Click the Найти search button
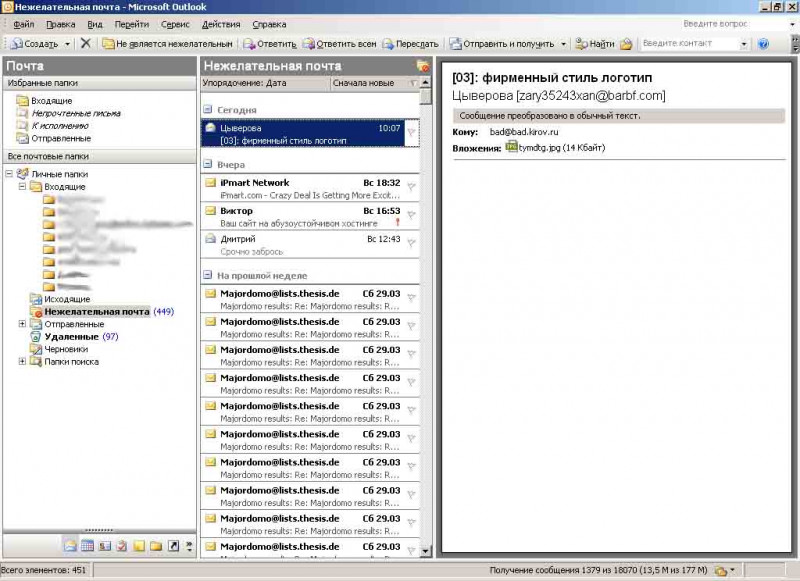800x581 pixels. click(x=595, y=44)
